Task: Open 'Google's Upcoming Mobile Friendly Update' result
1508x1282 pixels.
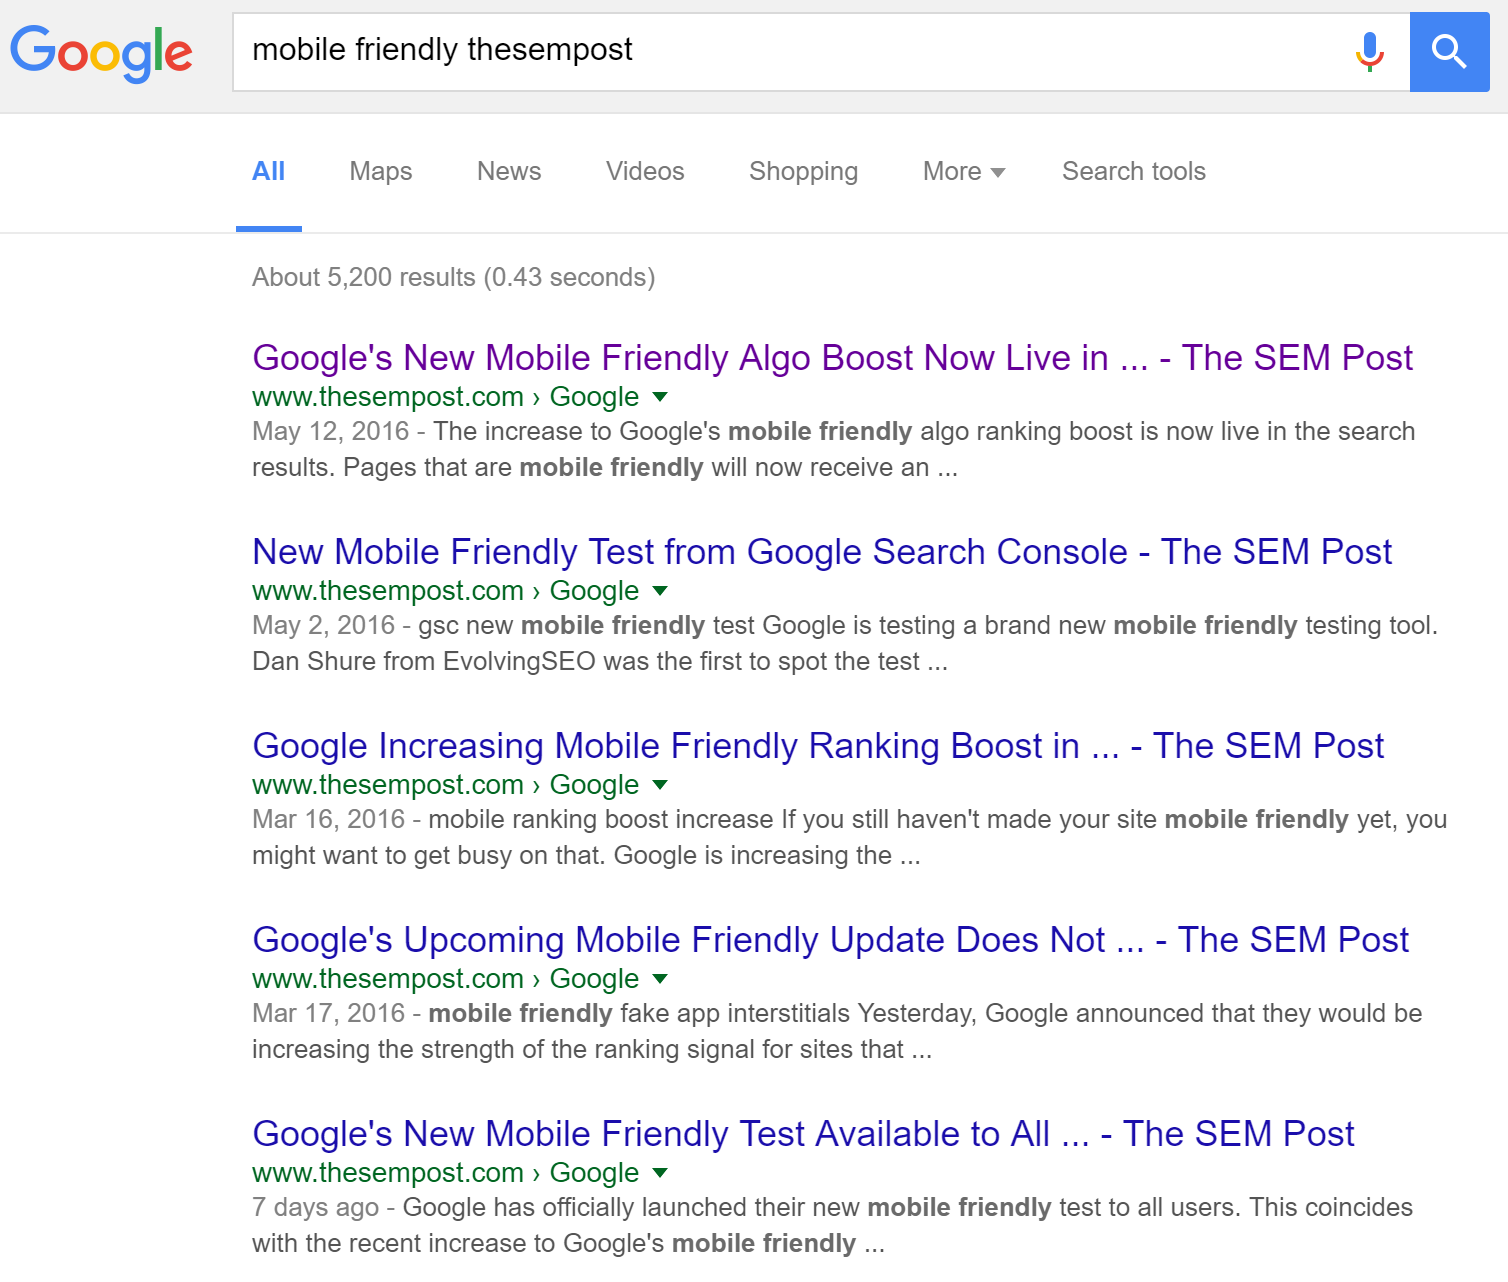Action: [830, 939]
